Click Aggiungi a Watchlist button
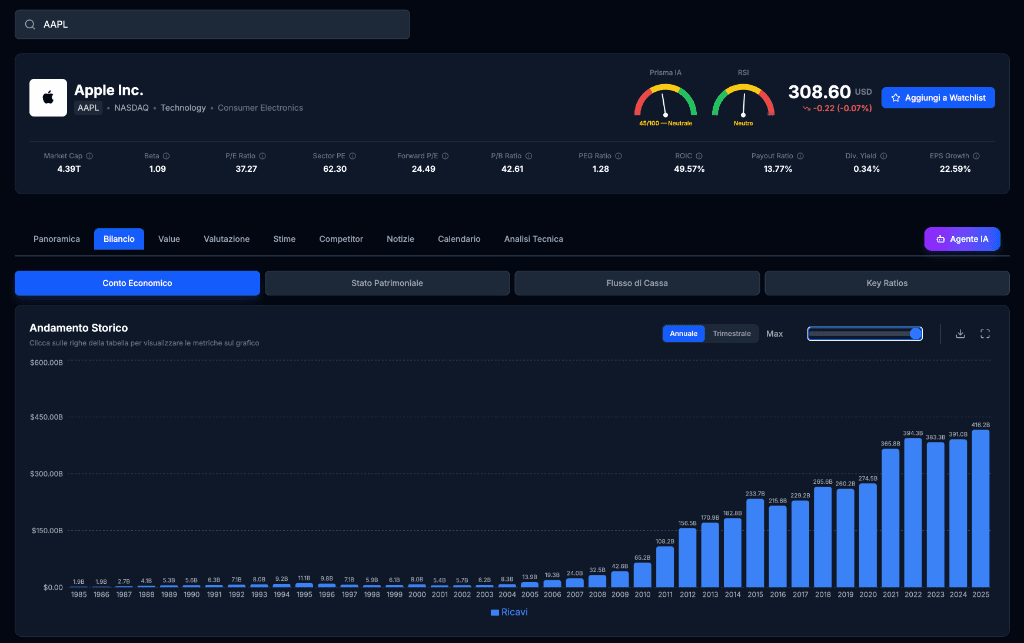 (938, 98)
